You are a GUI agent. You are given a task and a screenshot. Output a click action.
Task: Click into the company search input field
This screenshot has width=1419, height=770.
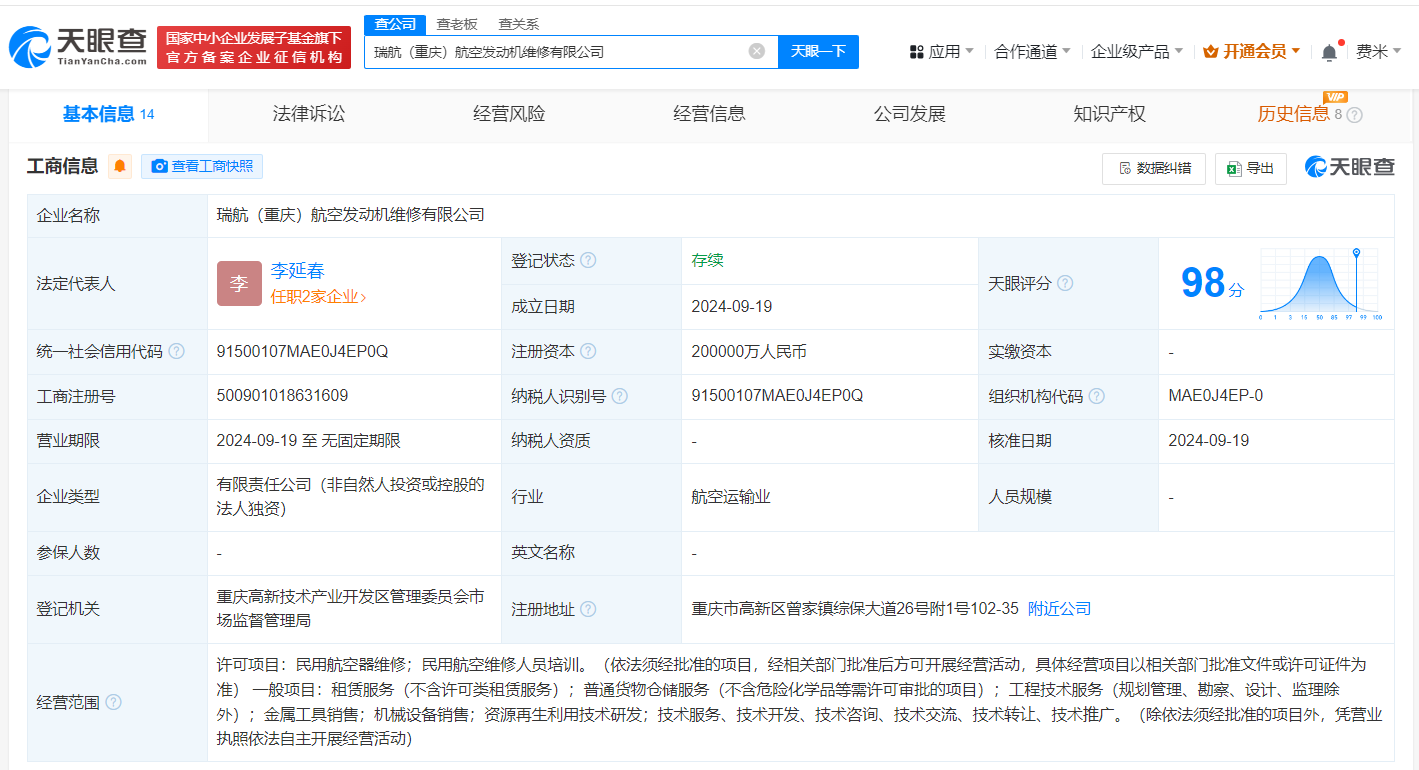tap(560, 51)
